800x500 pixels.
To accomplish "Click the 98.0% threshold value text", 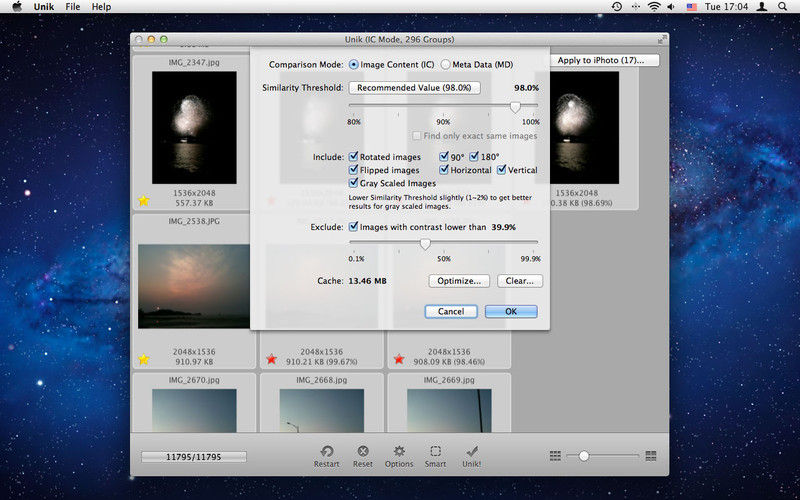I will click(527, 88).
